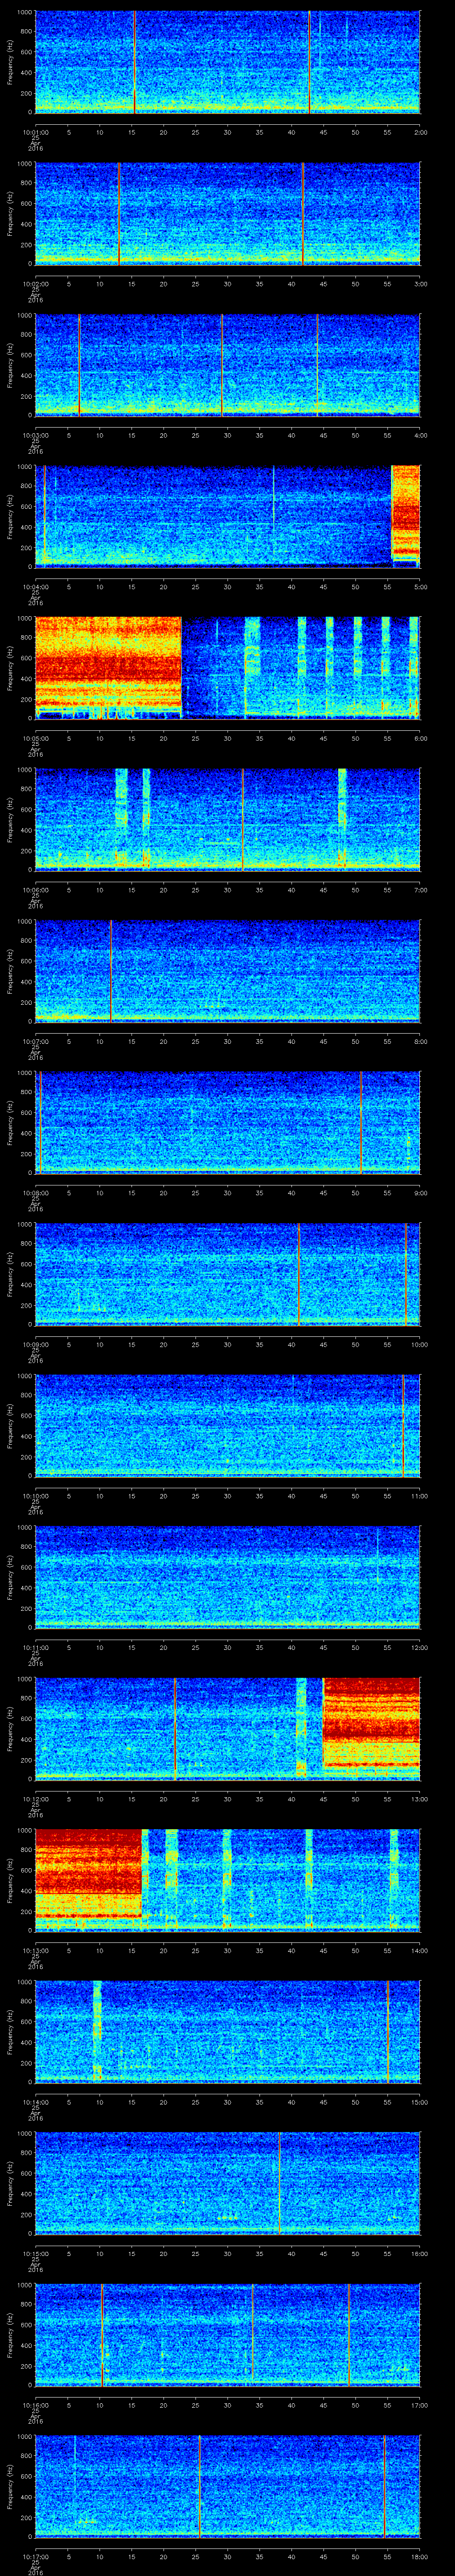Click the last red line in 10:16:00 panel
This screenshot has width=455, height=2576.
348,2334
